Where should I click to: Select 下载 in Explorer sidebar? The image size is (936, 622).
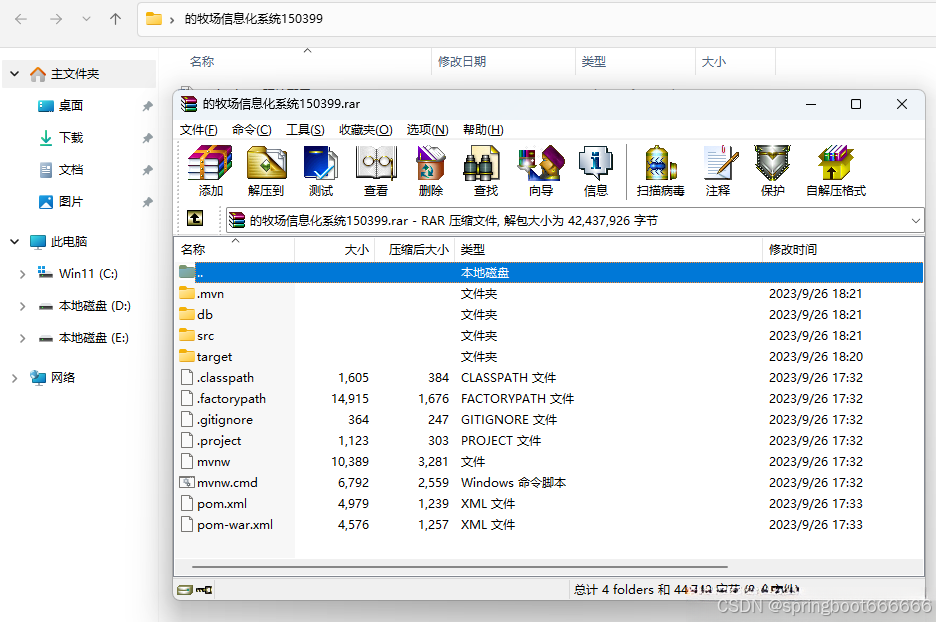pyautogui.click(x=70, y=138)
